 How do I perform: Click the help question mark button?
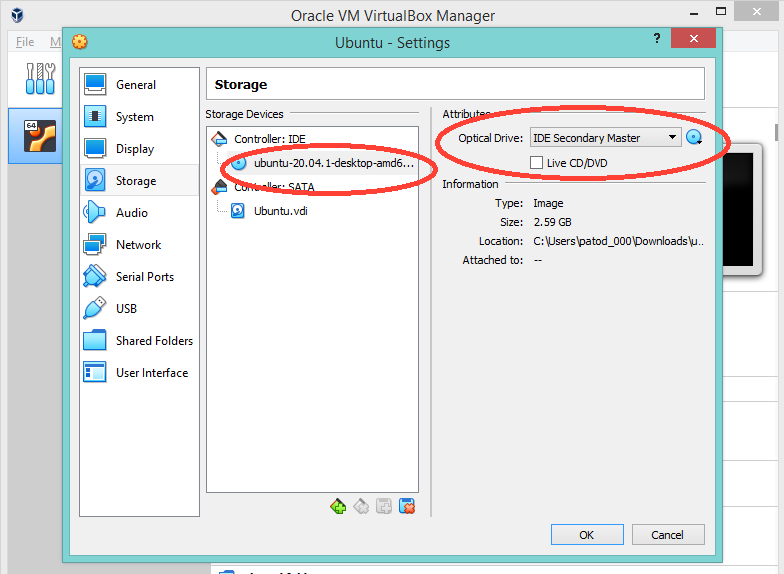[656, 38]
